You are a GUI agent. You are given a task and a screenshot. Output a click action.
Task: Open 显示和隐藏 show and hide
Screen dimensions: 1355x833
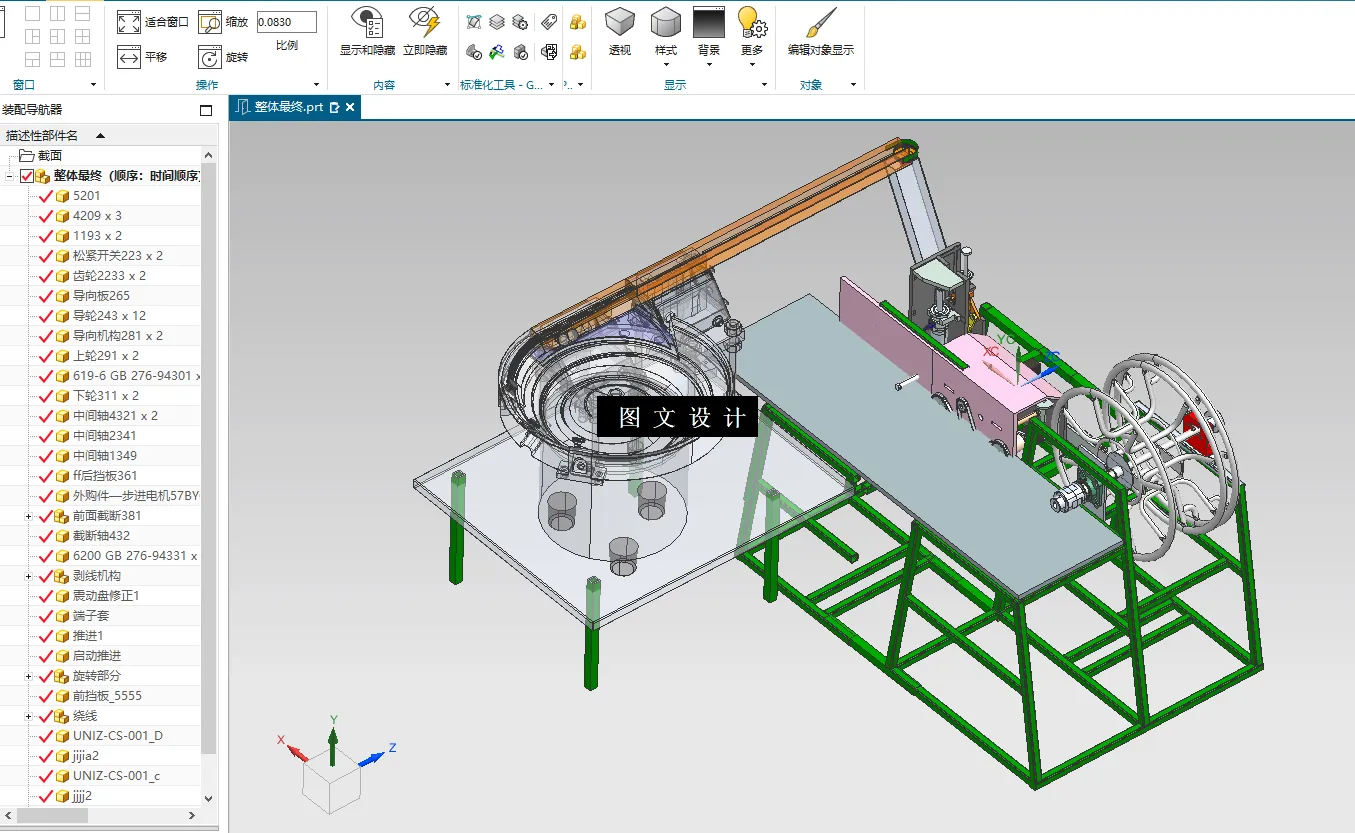coord(367,31)
